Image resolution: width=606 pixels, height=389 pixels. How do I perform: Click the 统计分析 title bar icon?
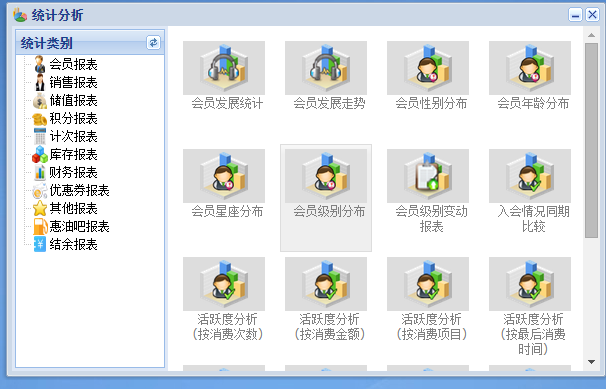tap(20, 15)
